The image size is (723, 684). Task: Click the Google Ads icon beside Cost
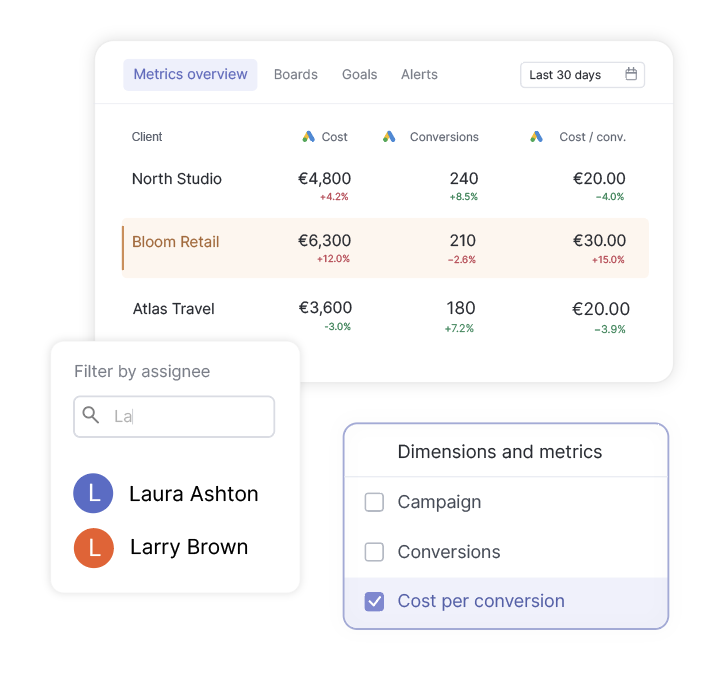click(308, 137)
